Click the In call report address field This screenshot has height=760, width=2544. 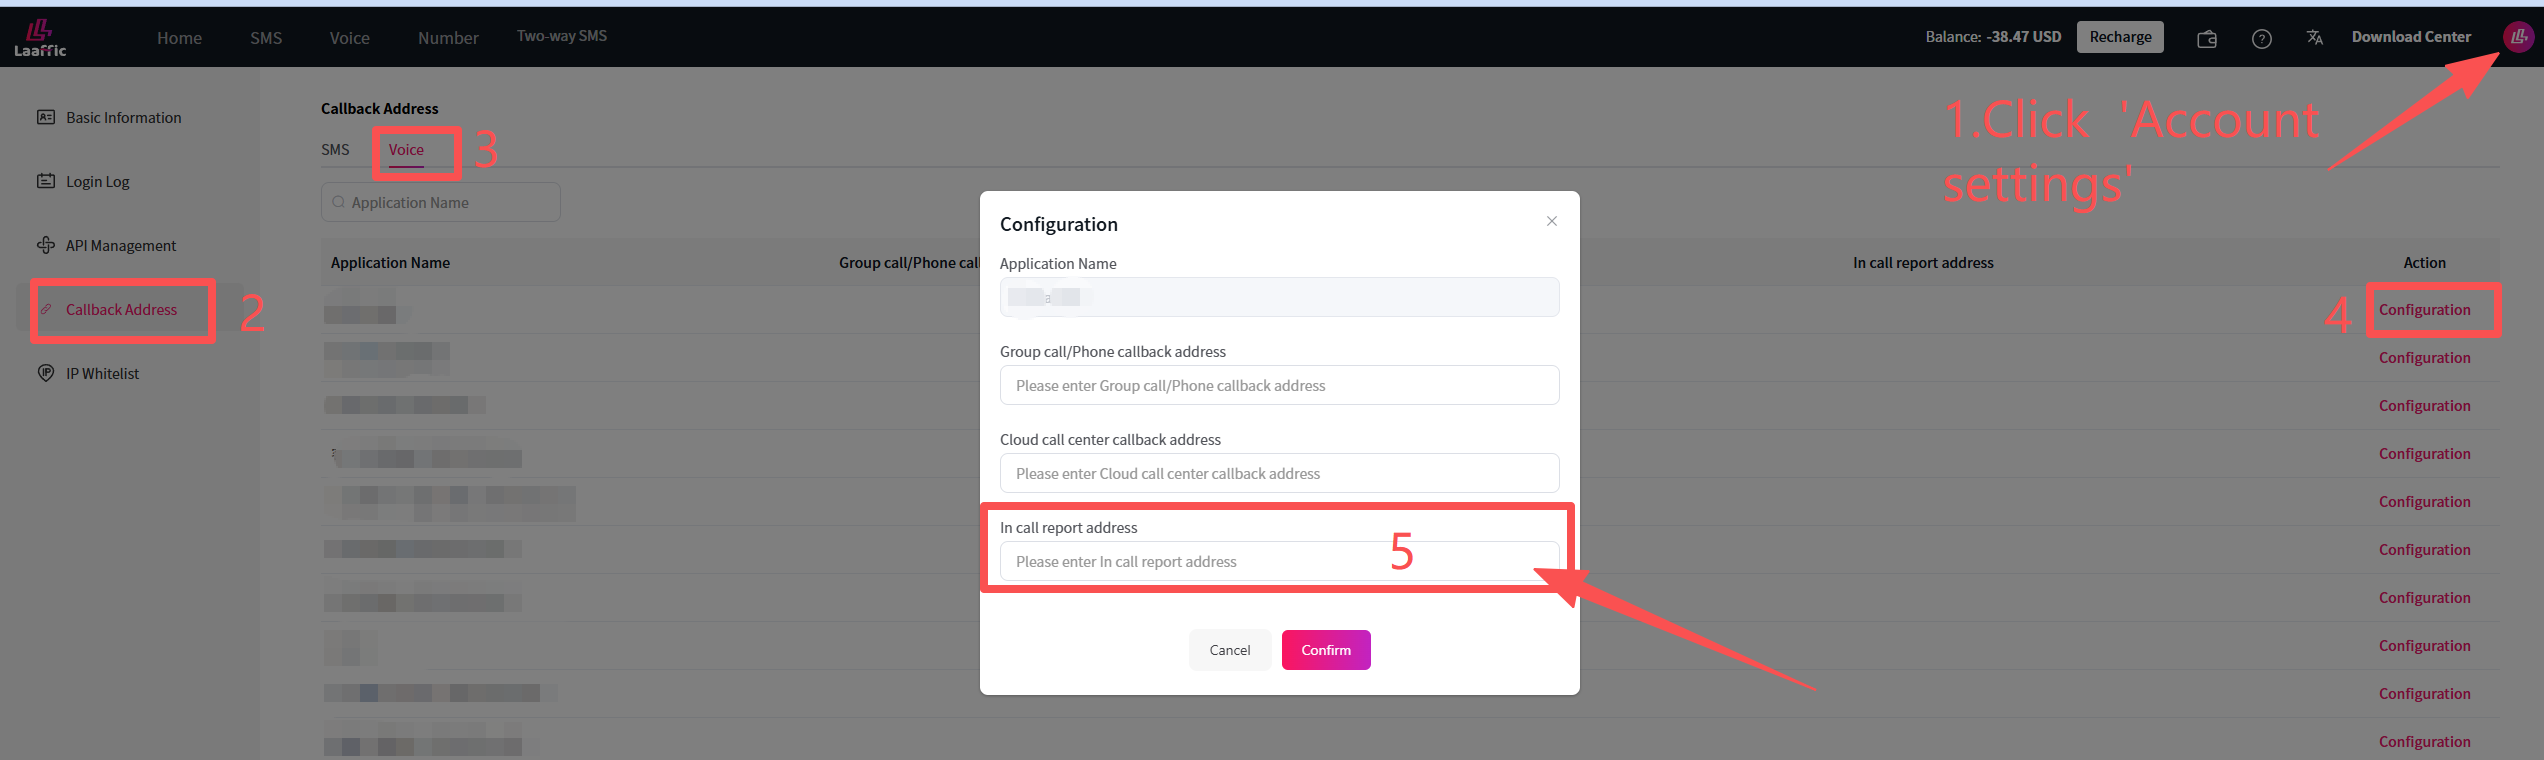pyautogui.click(x=1279, y=562)
